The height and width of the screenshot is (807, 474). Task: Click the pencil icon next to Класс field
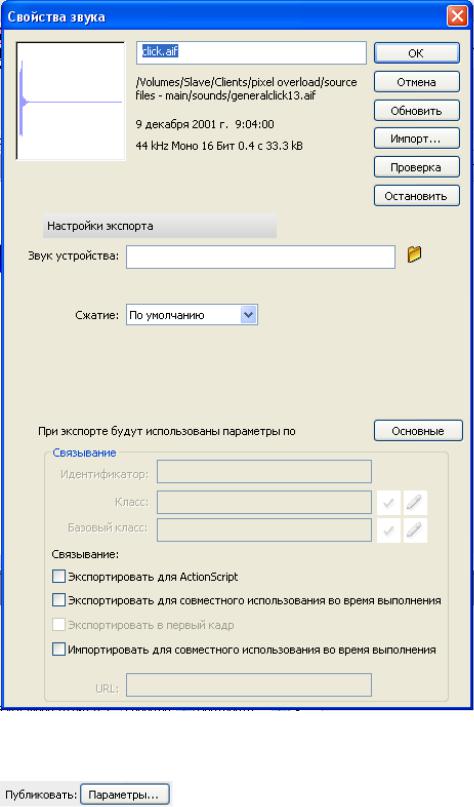click(x=415, y=503)
